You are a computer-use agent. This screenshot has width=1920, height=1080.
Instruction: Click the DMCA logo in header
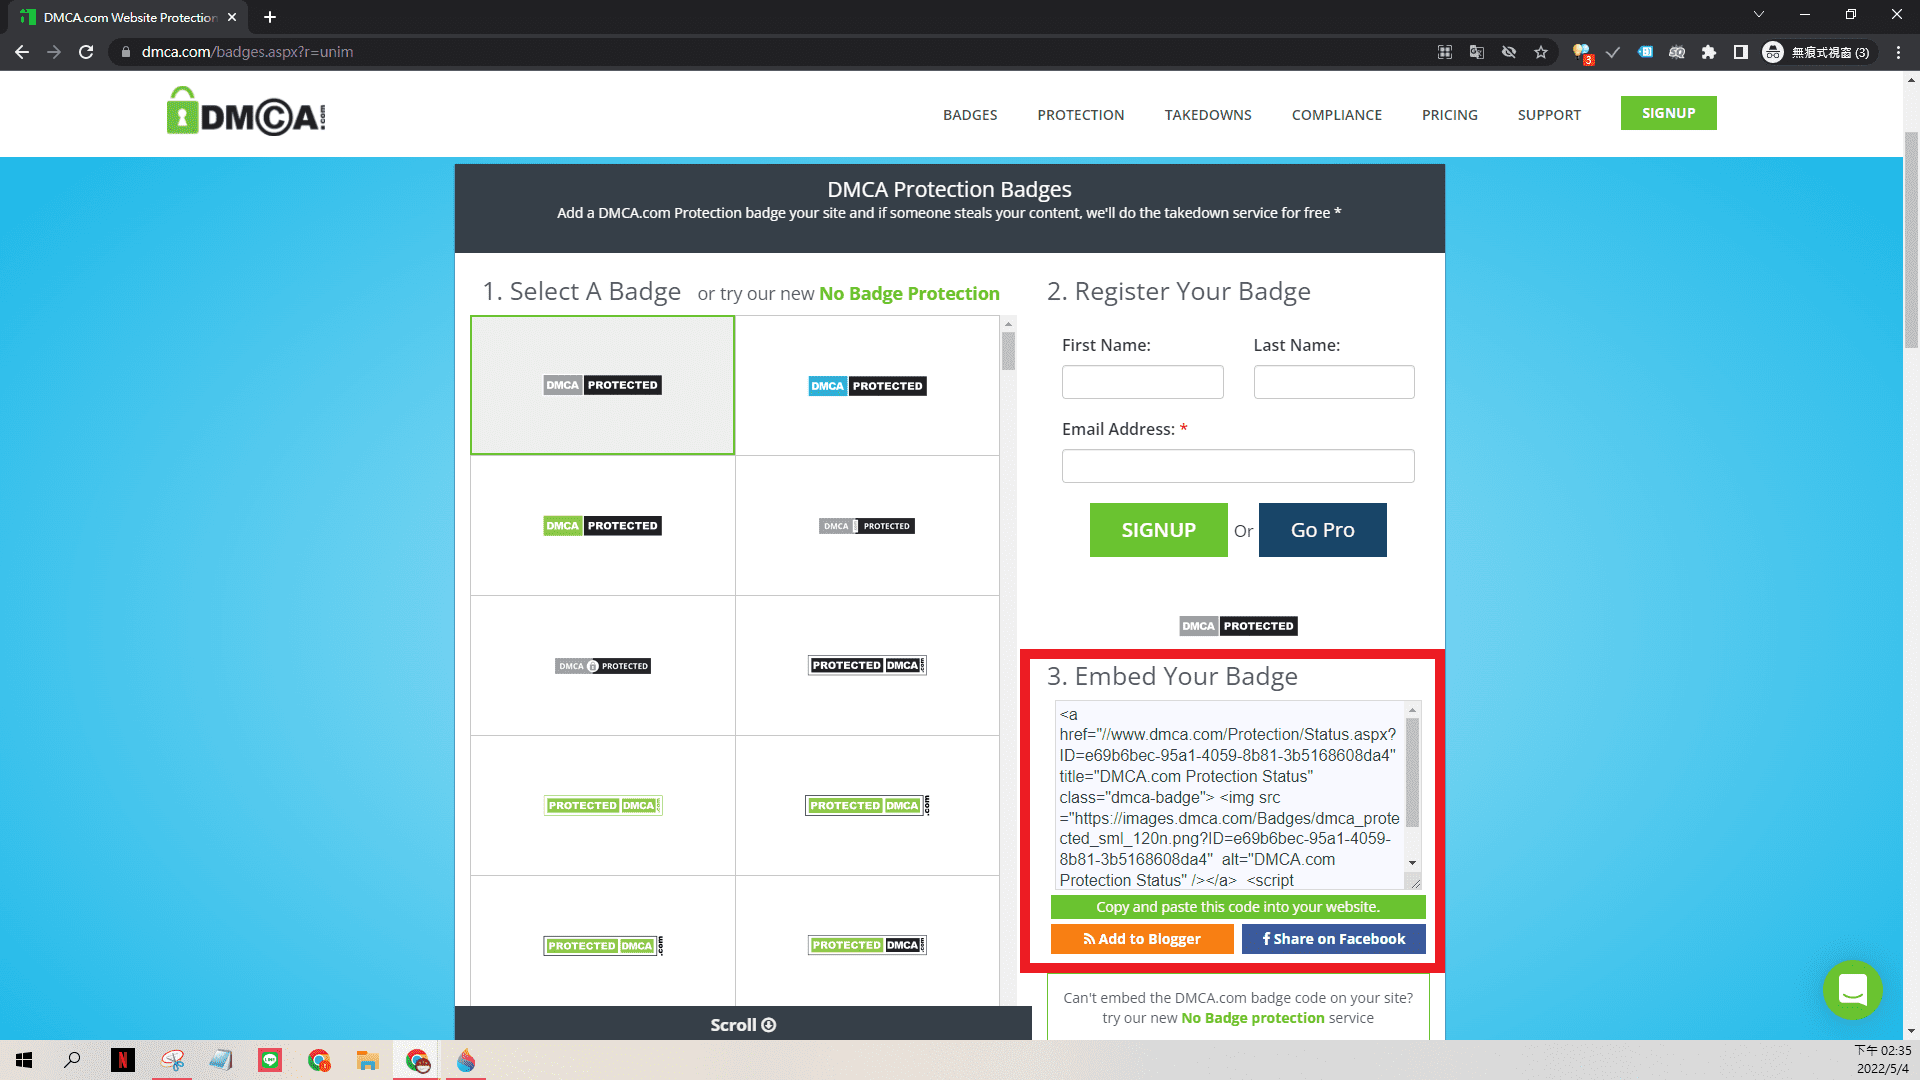(x=246, y=112)
